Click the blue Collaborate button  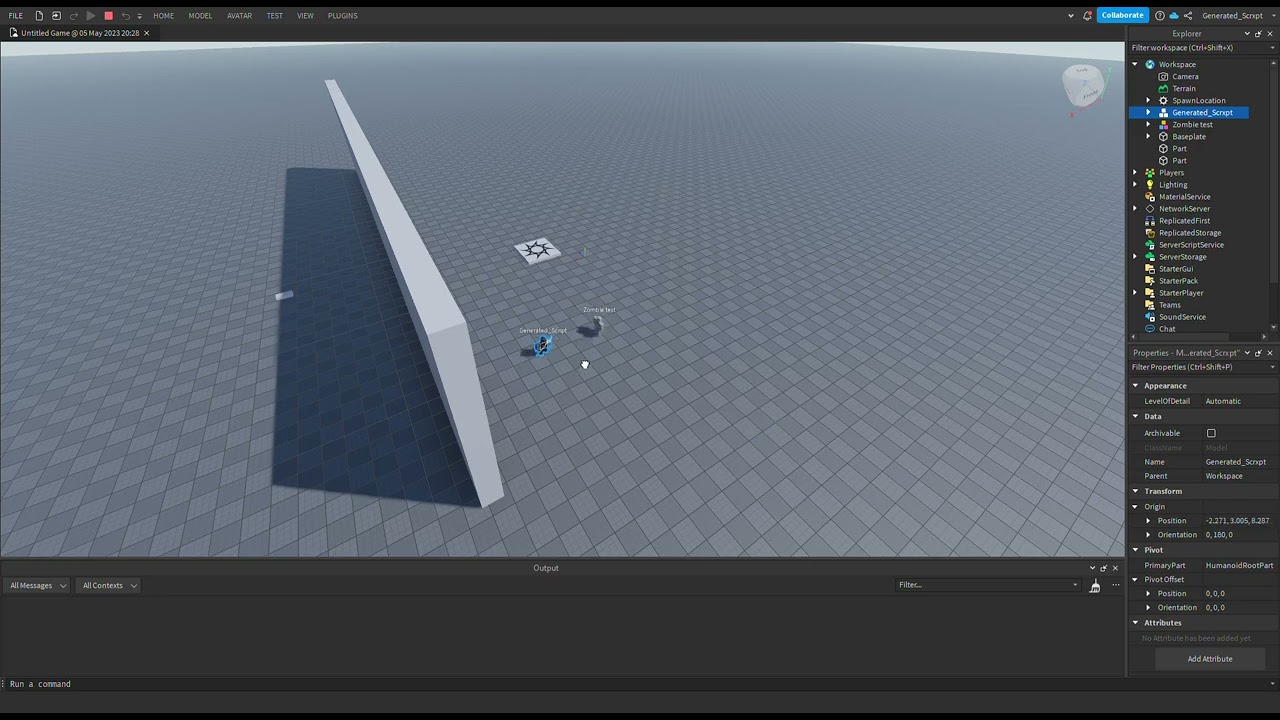pos(1122,15)
